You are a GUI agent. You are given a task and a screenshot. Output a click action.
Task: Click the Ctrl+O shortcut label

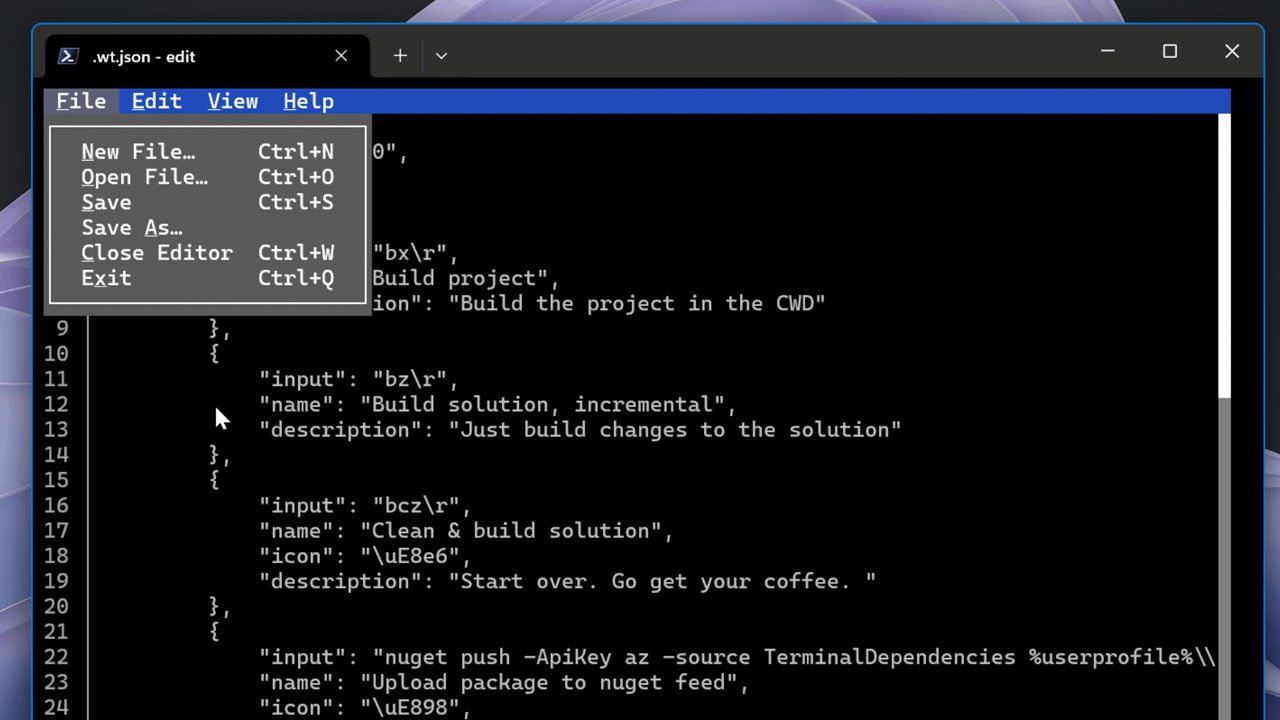(x=296, y=177)
